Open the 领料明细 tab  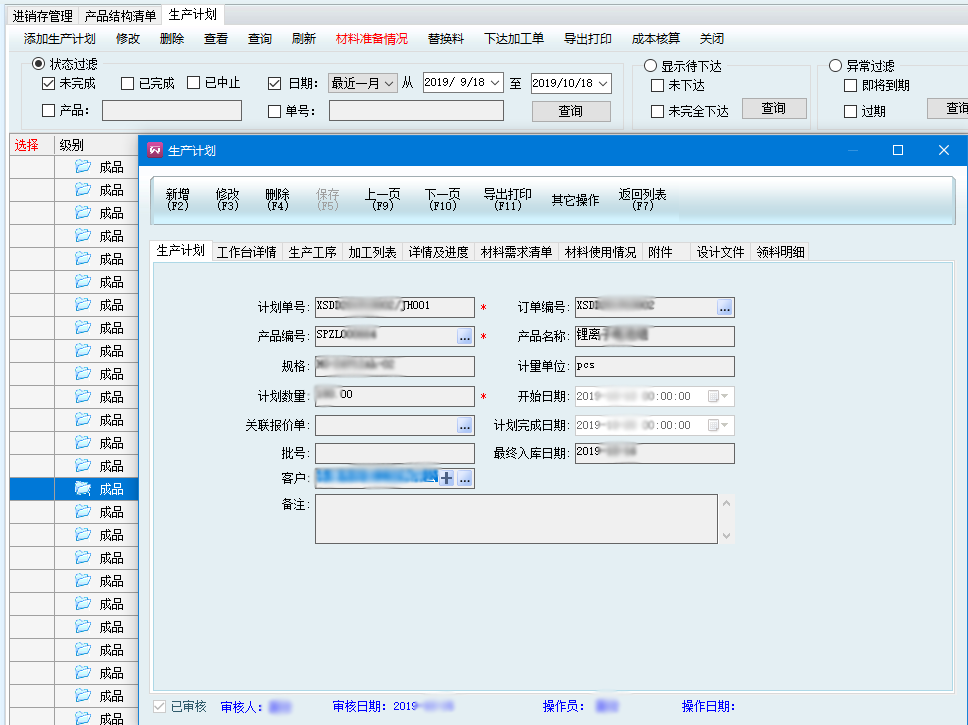[780, 252]
